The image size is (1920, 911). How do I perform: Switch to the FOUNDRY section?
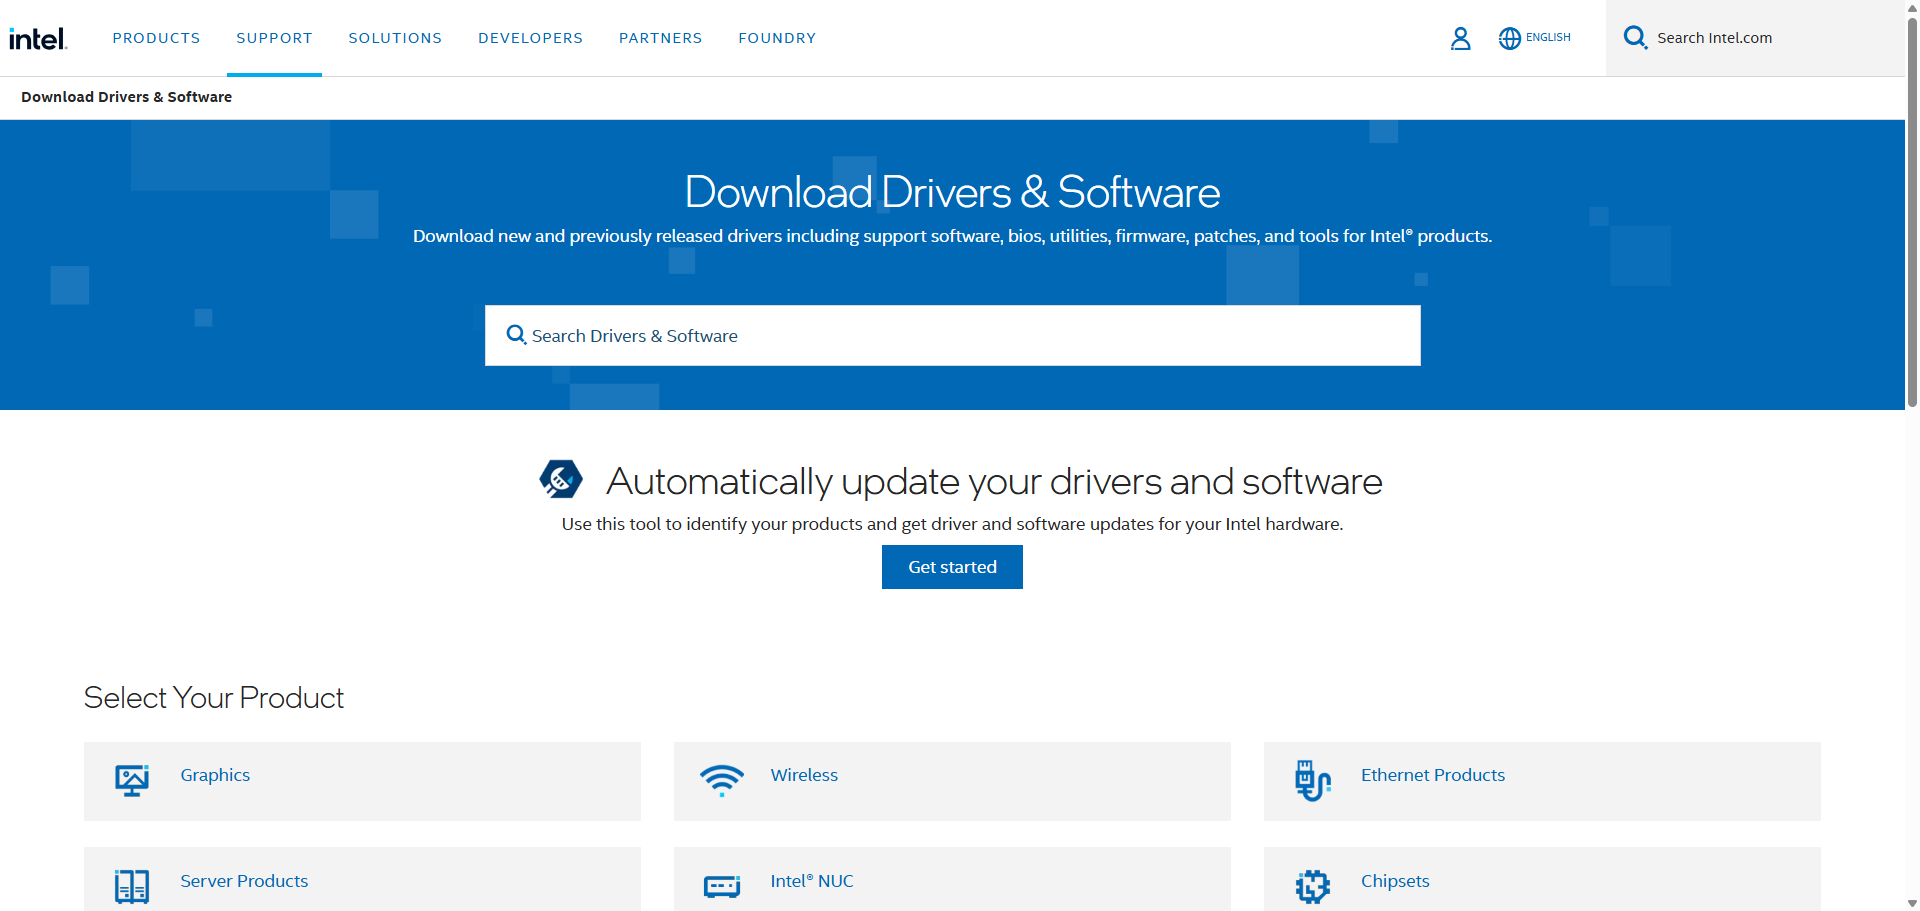777,38
